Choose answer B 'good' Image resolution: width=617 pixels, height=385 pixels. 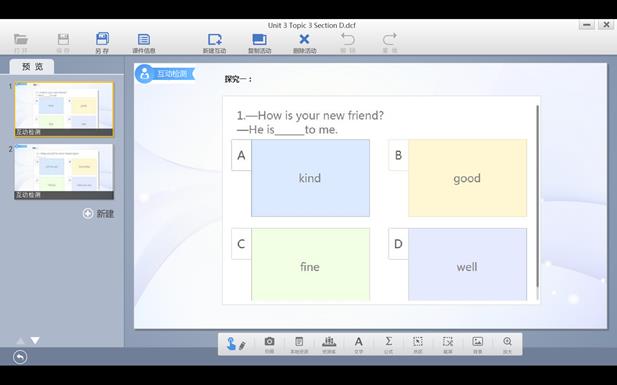point(467,178)
